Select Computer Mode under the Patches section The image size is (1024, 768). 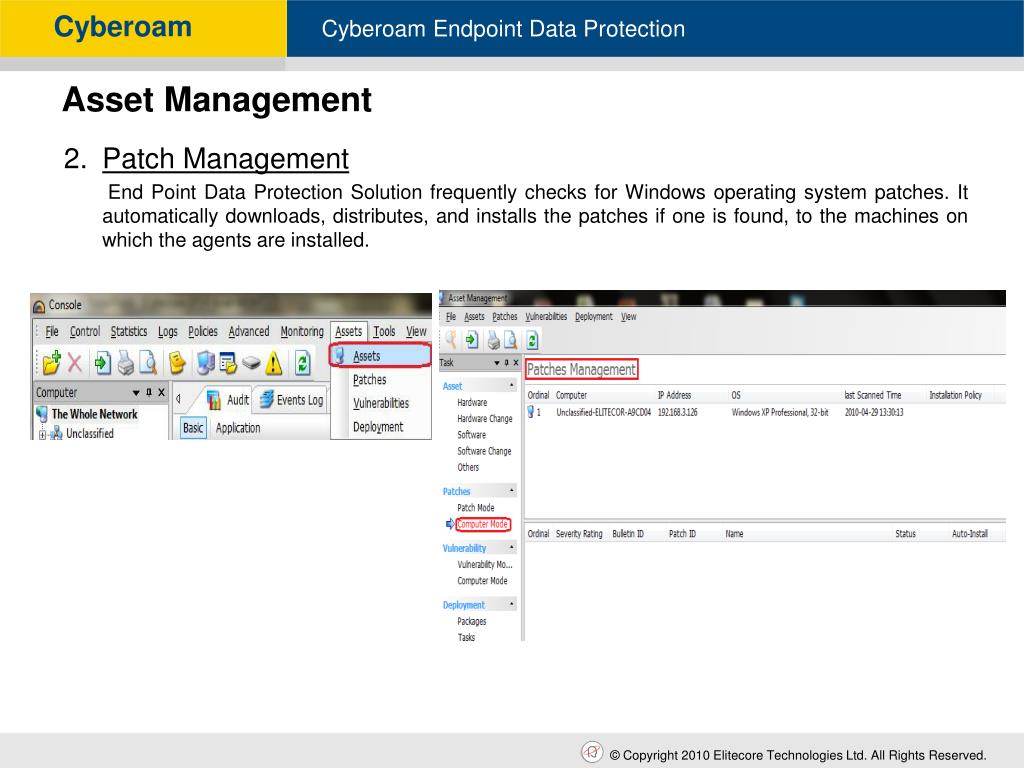(x=483, y=524)
